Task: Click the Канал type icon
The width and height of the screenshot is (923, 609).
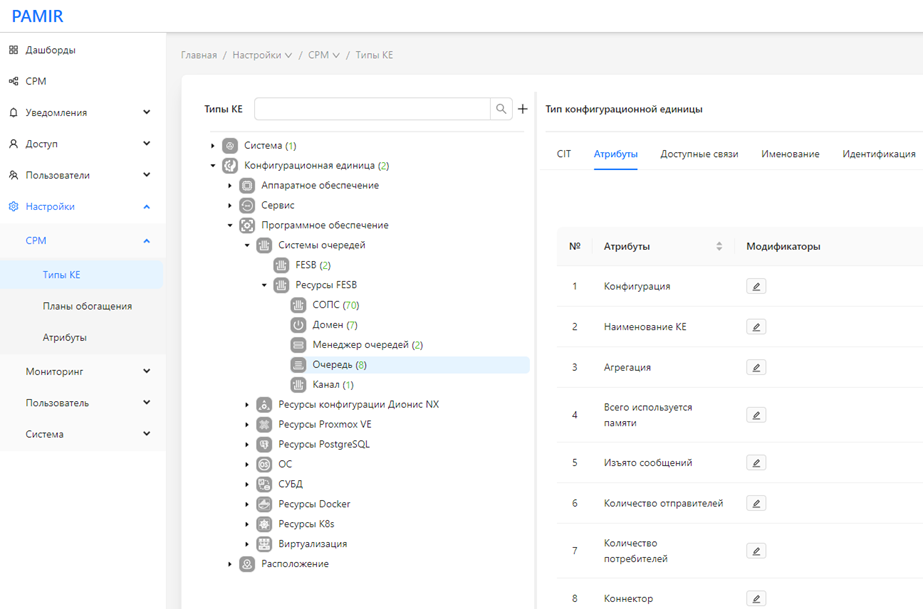Action: click(x=298, y=385)
